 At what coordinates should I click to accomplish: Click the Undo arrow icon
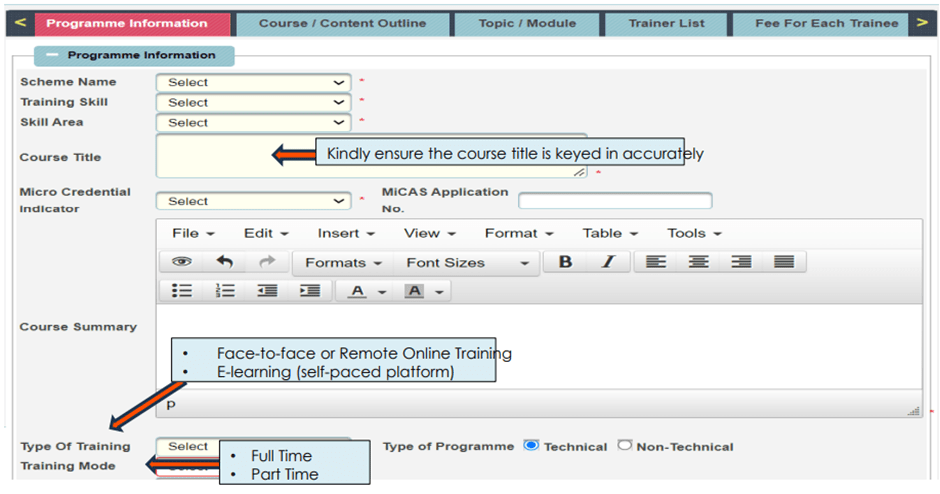point(224,262)
